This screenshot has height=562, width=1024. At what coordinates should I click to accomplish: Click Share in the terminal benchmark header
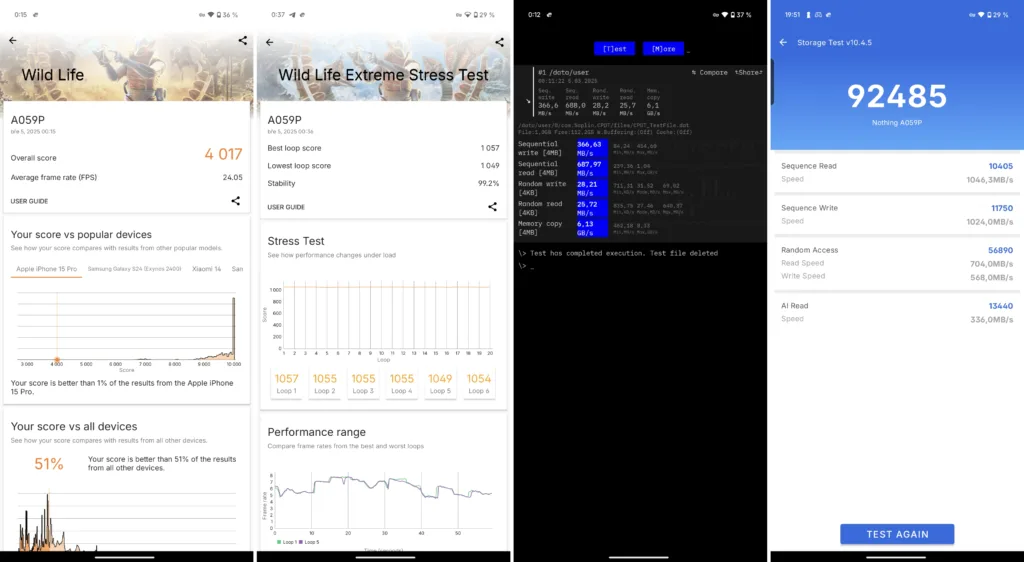(749, 73)
